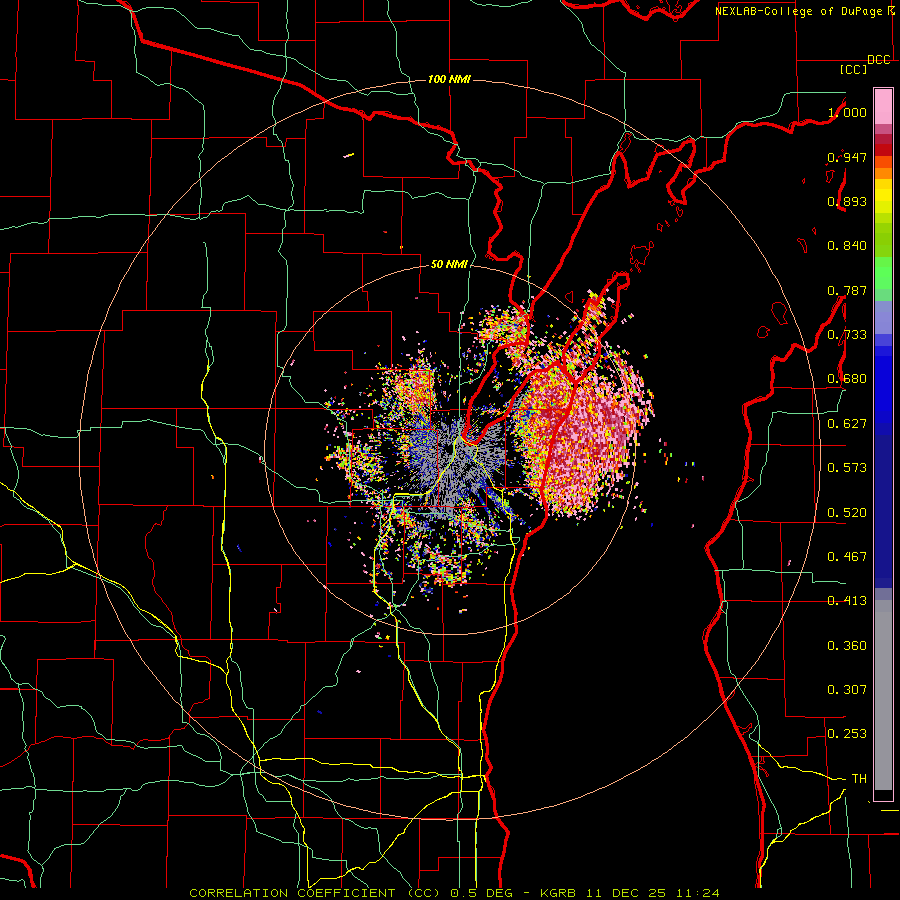Screen dimensions: 900x900
Task: Click the 11:24 timestamp in caption
Action: coord(697,893)
